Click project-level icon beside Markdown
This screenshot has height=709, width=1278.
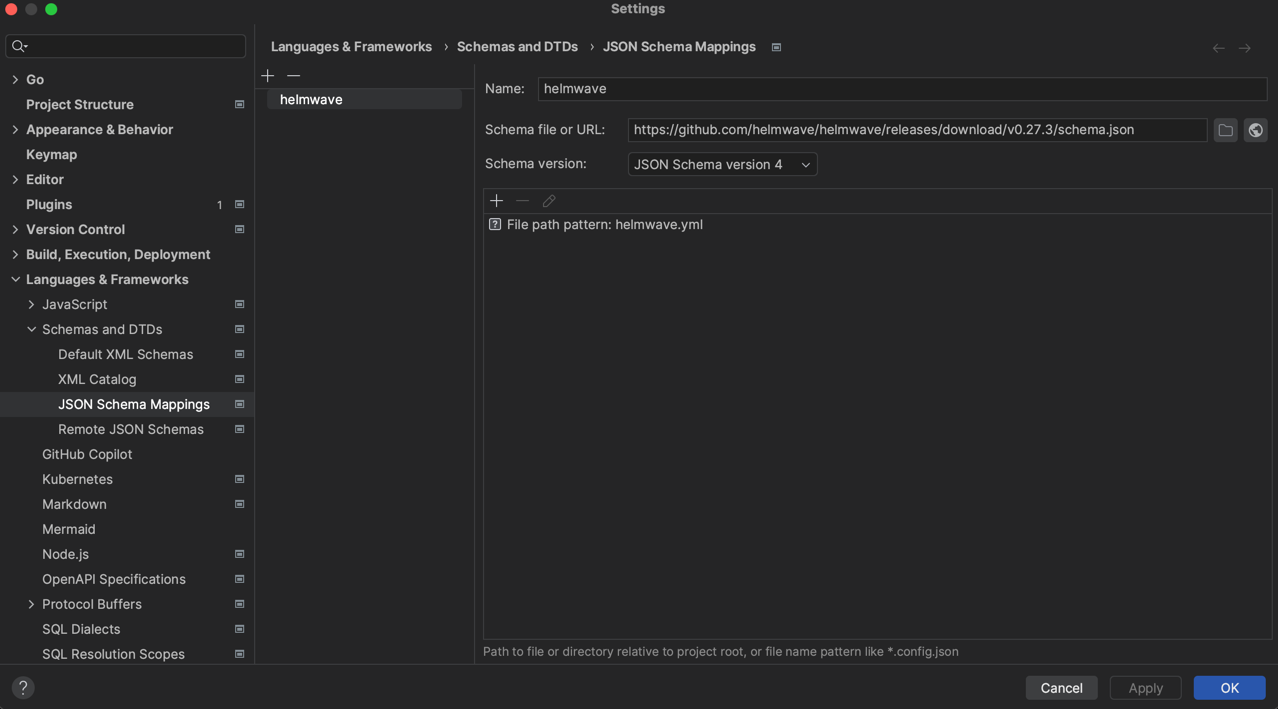(x=239, y=504)
